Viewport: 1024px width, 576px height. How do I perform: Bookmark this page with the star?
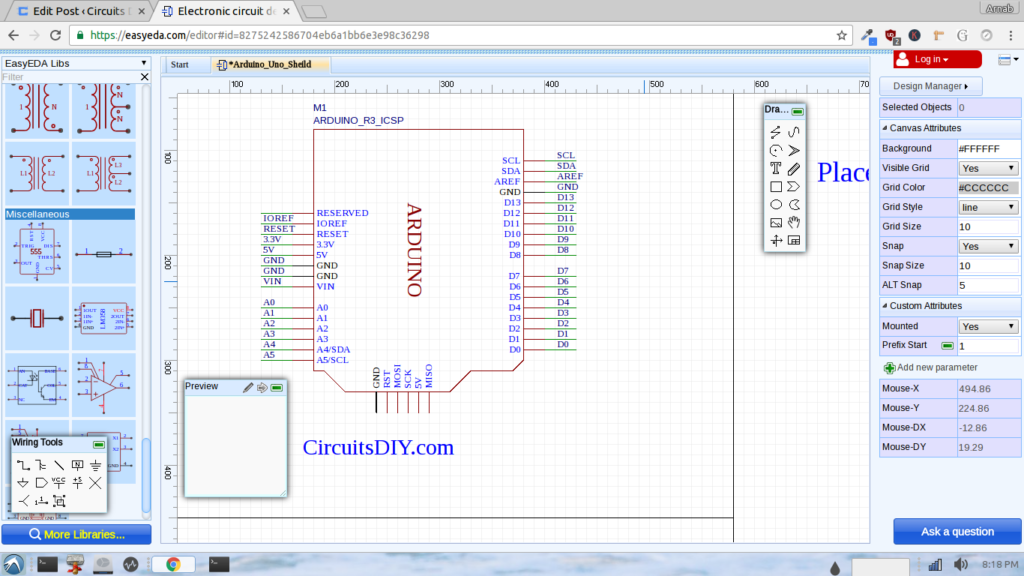pos(842,35)
